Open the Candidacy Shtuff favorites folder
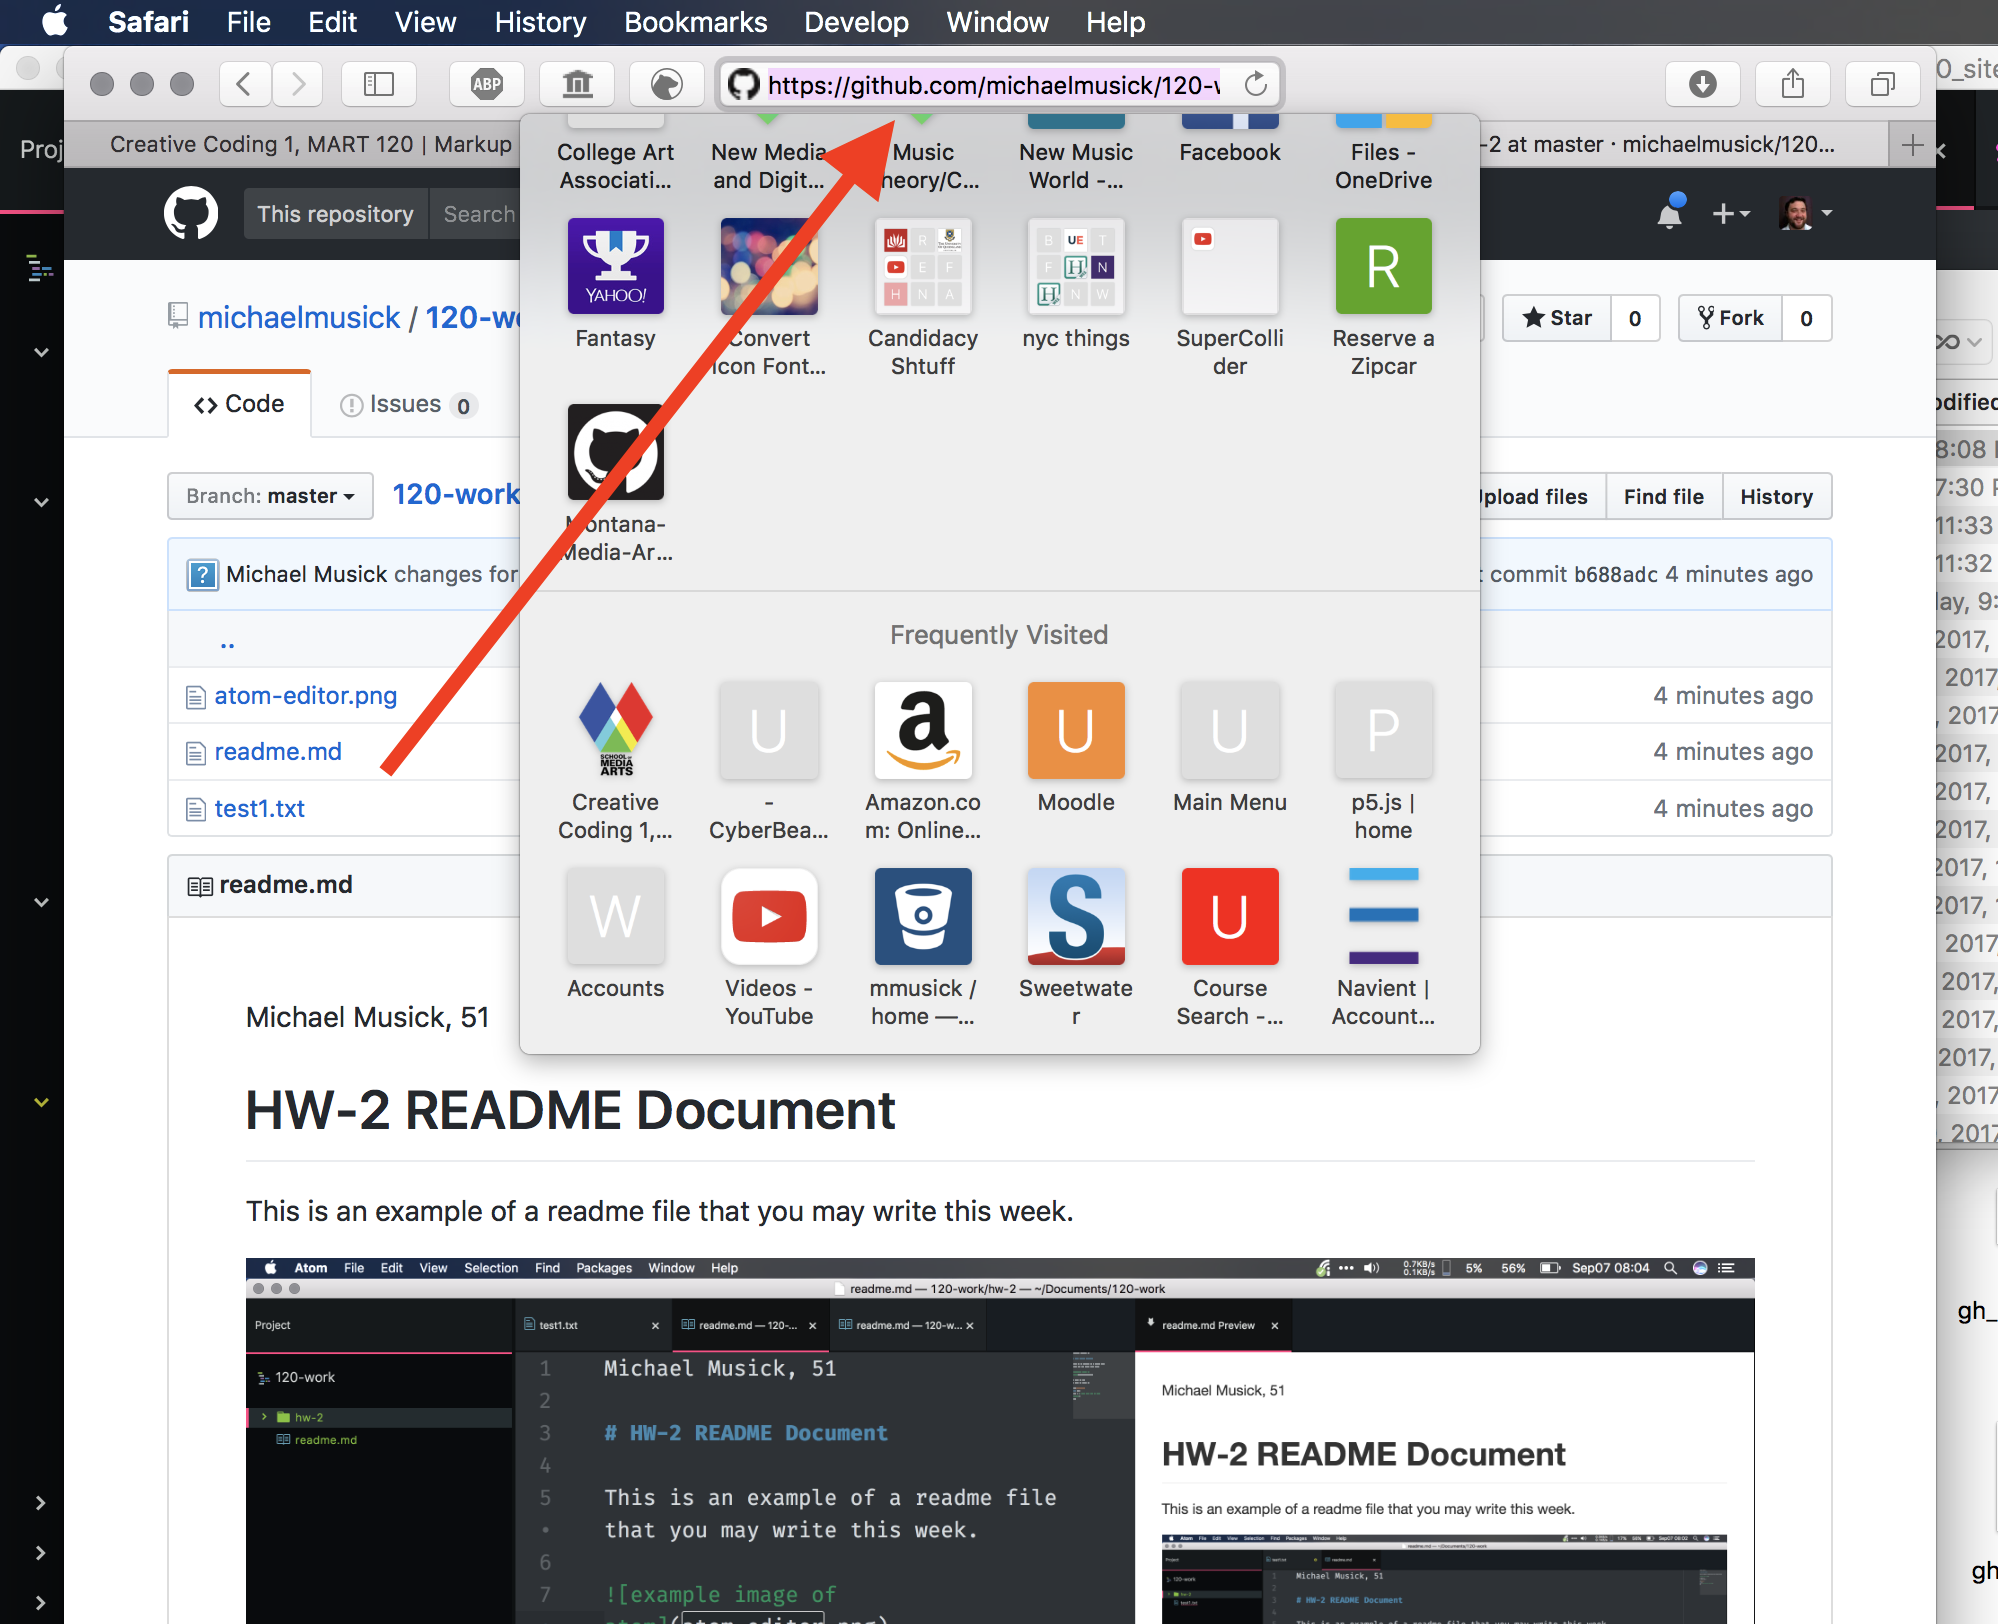 coord(922,298)
